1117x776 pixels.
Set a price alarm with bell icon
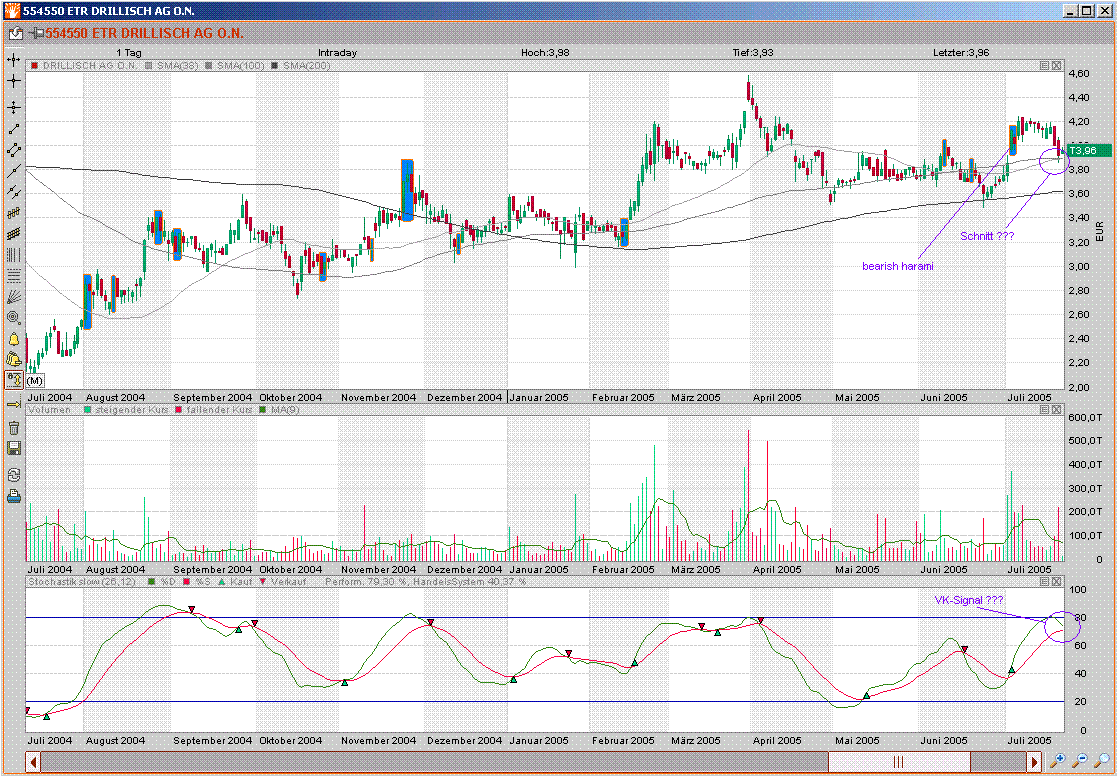pos(14,339)
